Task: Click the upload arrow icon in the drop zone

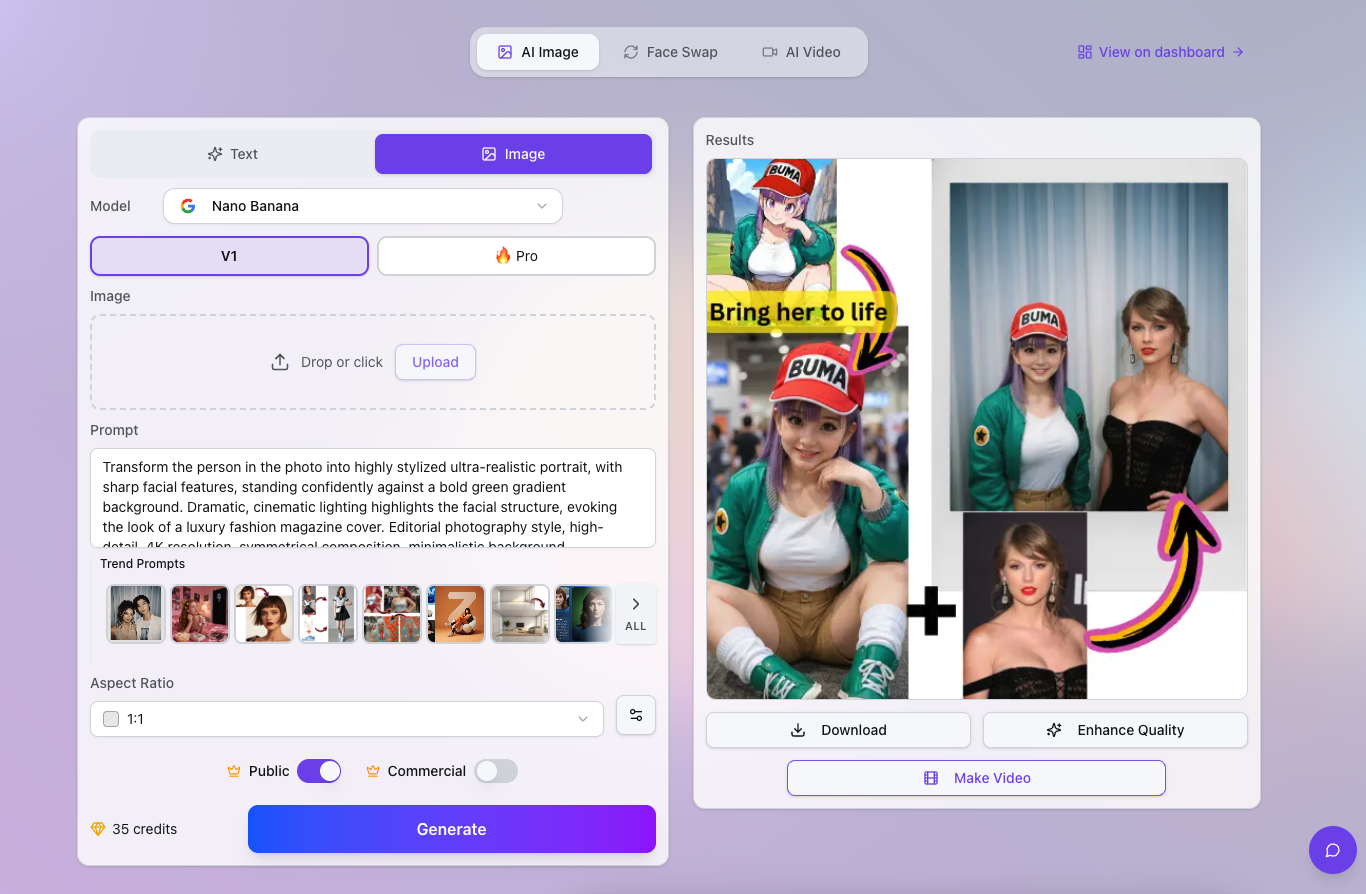Action: tap(280, 362)
